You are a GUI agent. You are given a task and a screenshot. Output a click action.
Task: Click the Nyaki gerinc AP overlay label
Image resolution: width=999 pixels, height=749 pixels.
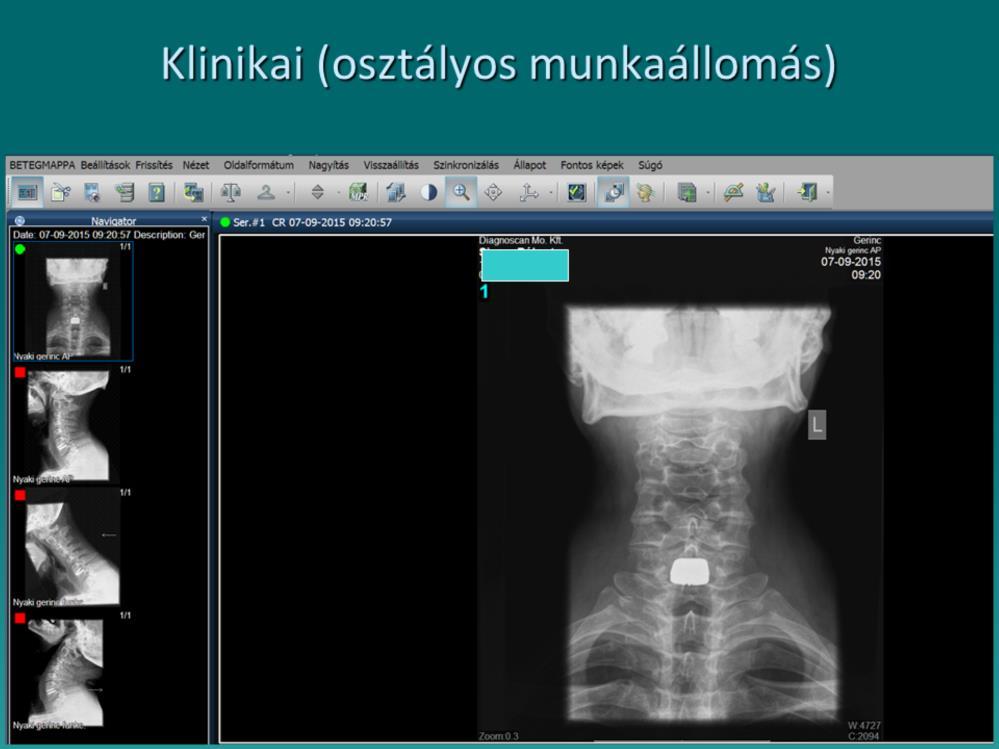click(x=853, y=251)
